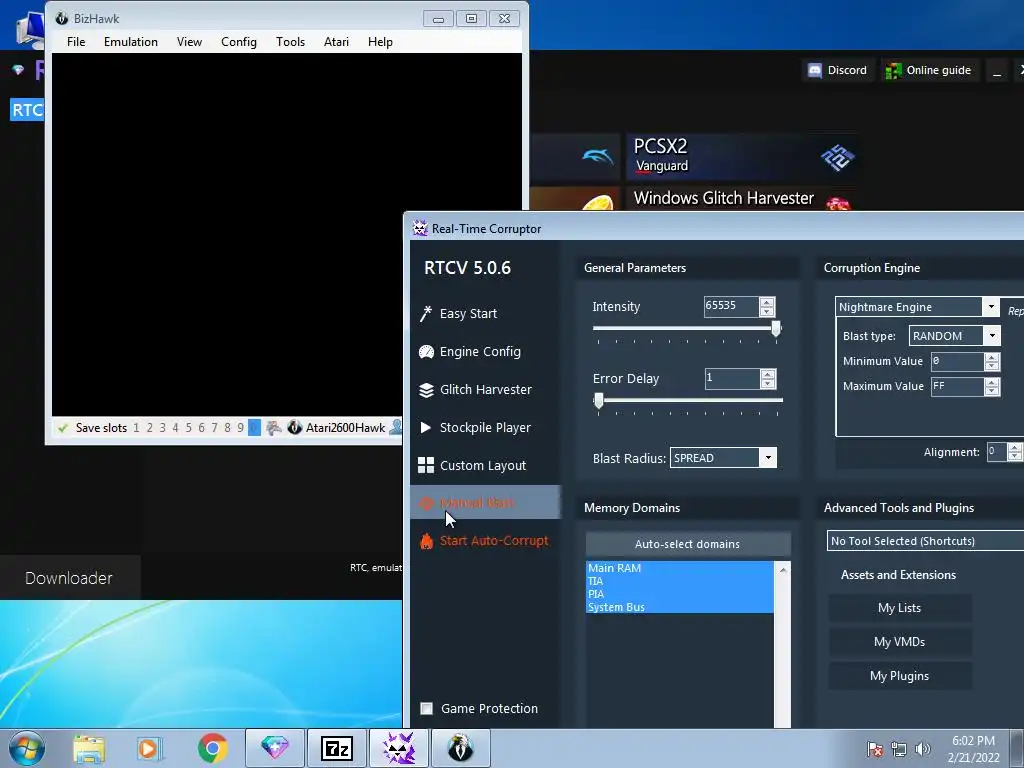Open Easy Start wand icon
The width and height of the screenshot is (1024, 768).
click(426, 313)
